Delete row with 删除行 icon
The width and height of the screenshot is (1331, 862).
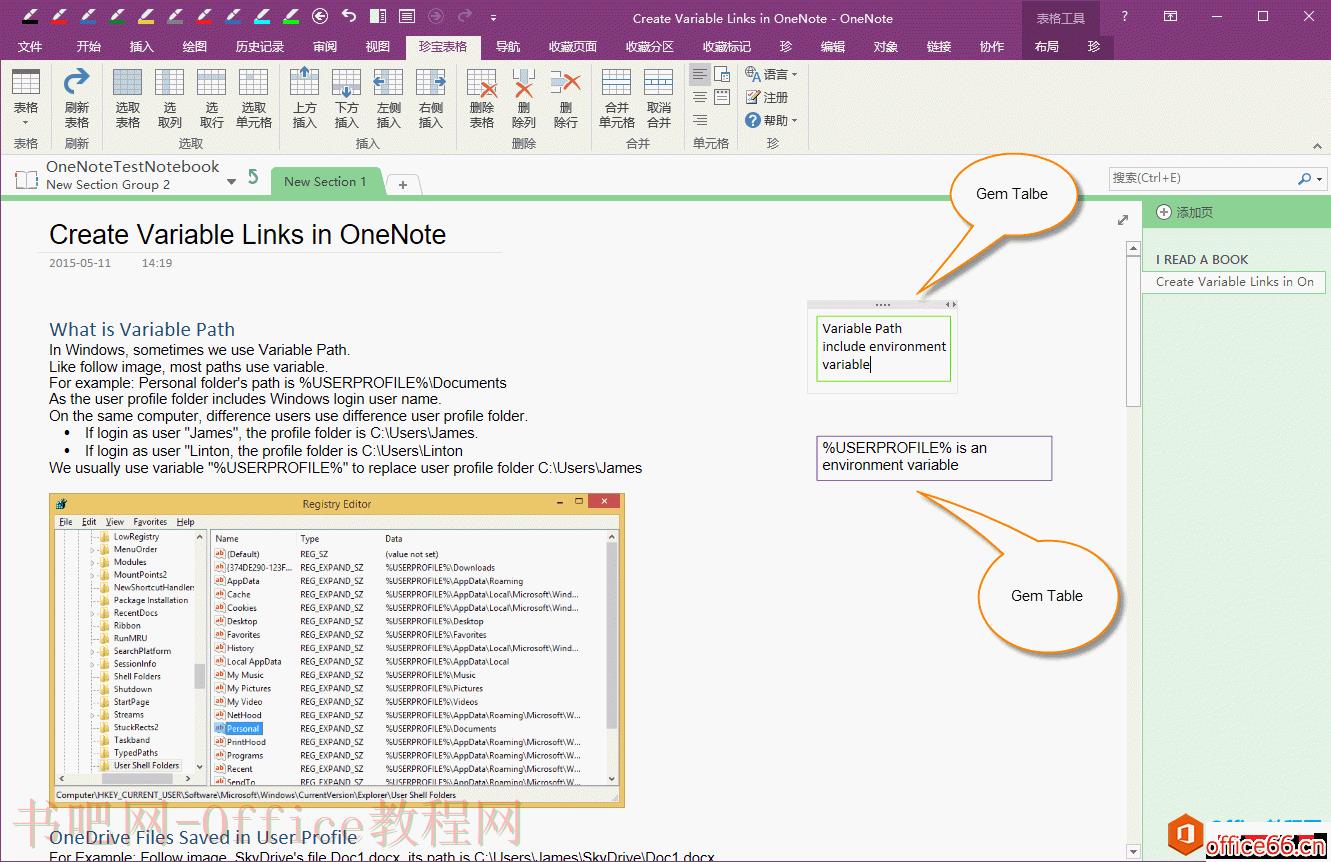[566, 83]
